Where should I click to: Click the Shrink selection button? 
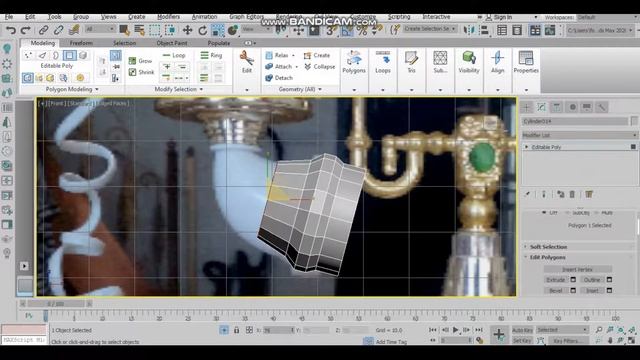point(141,72)
